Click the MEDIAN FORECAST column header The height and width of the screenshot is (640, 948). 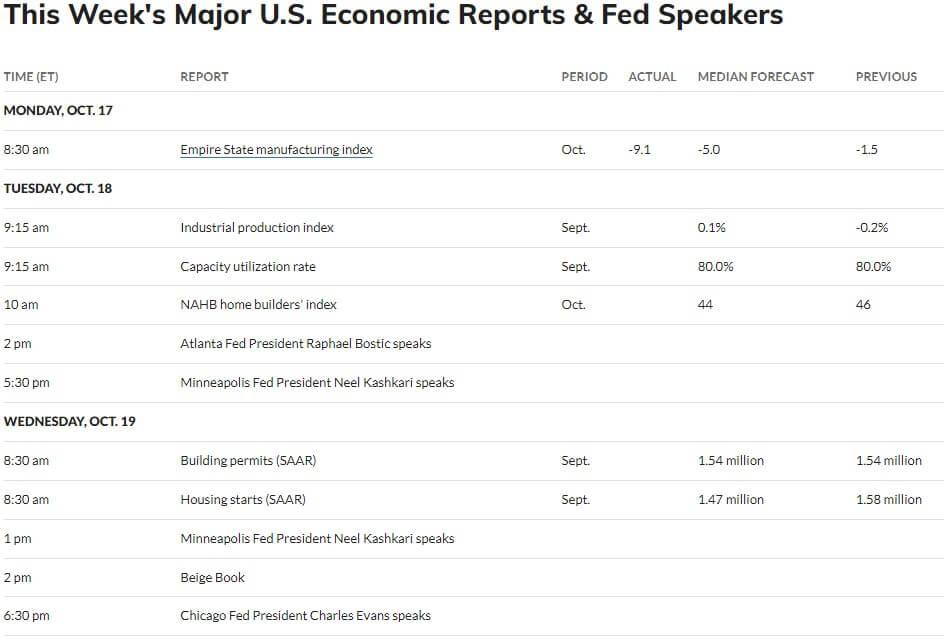(x=756, y=77)
